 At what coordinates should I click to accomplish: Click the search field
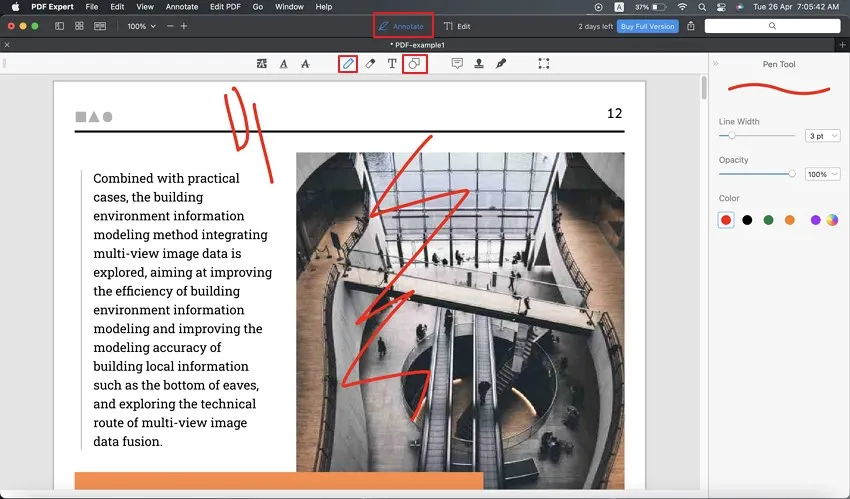pyautogui.click(x=772, y=26)
